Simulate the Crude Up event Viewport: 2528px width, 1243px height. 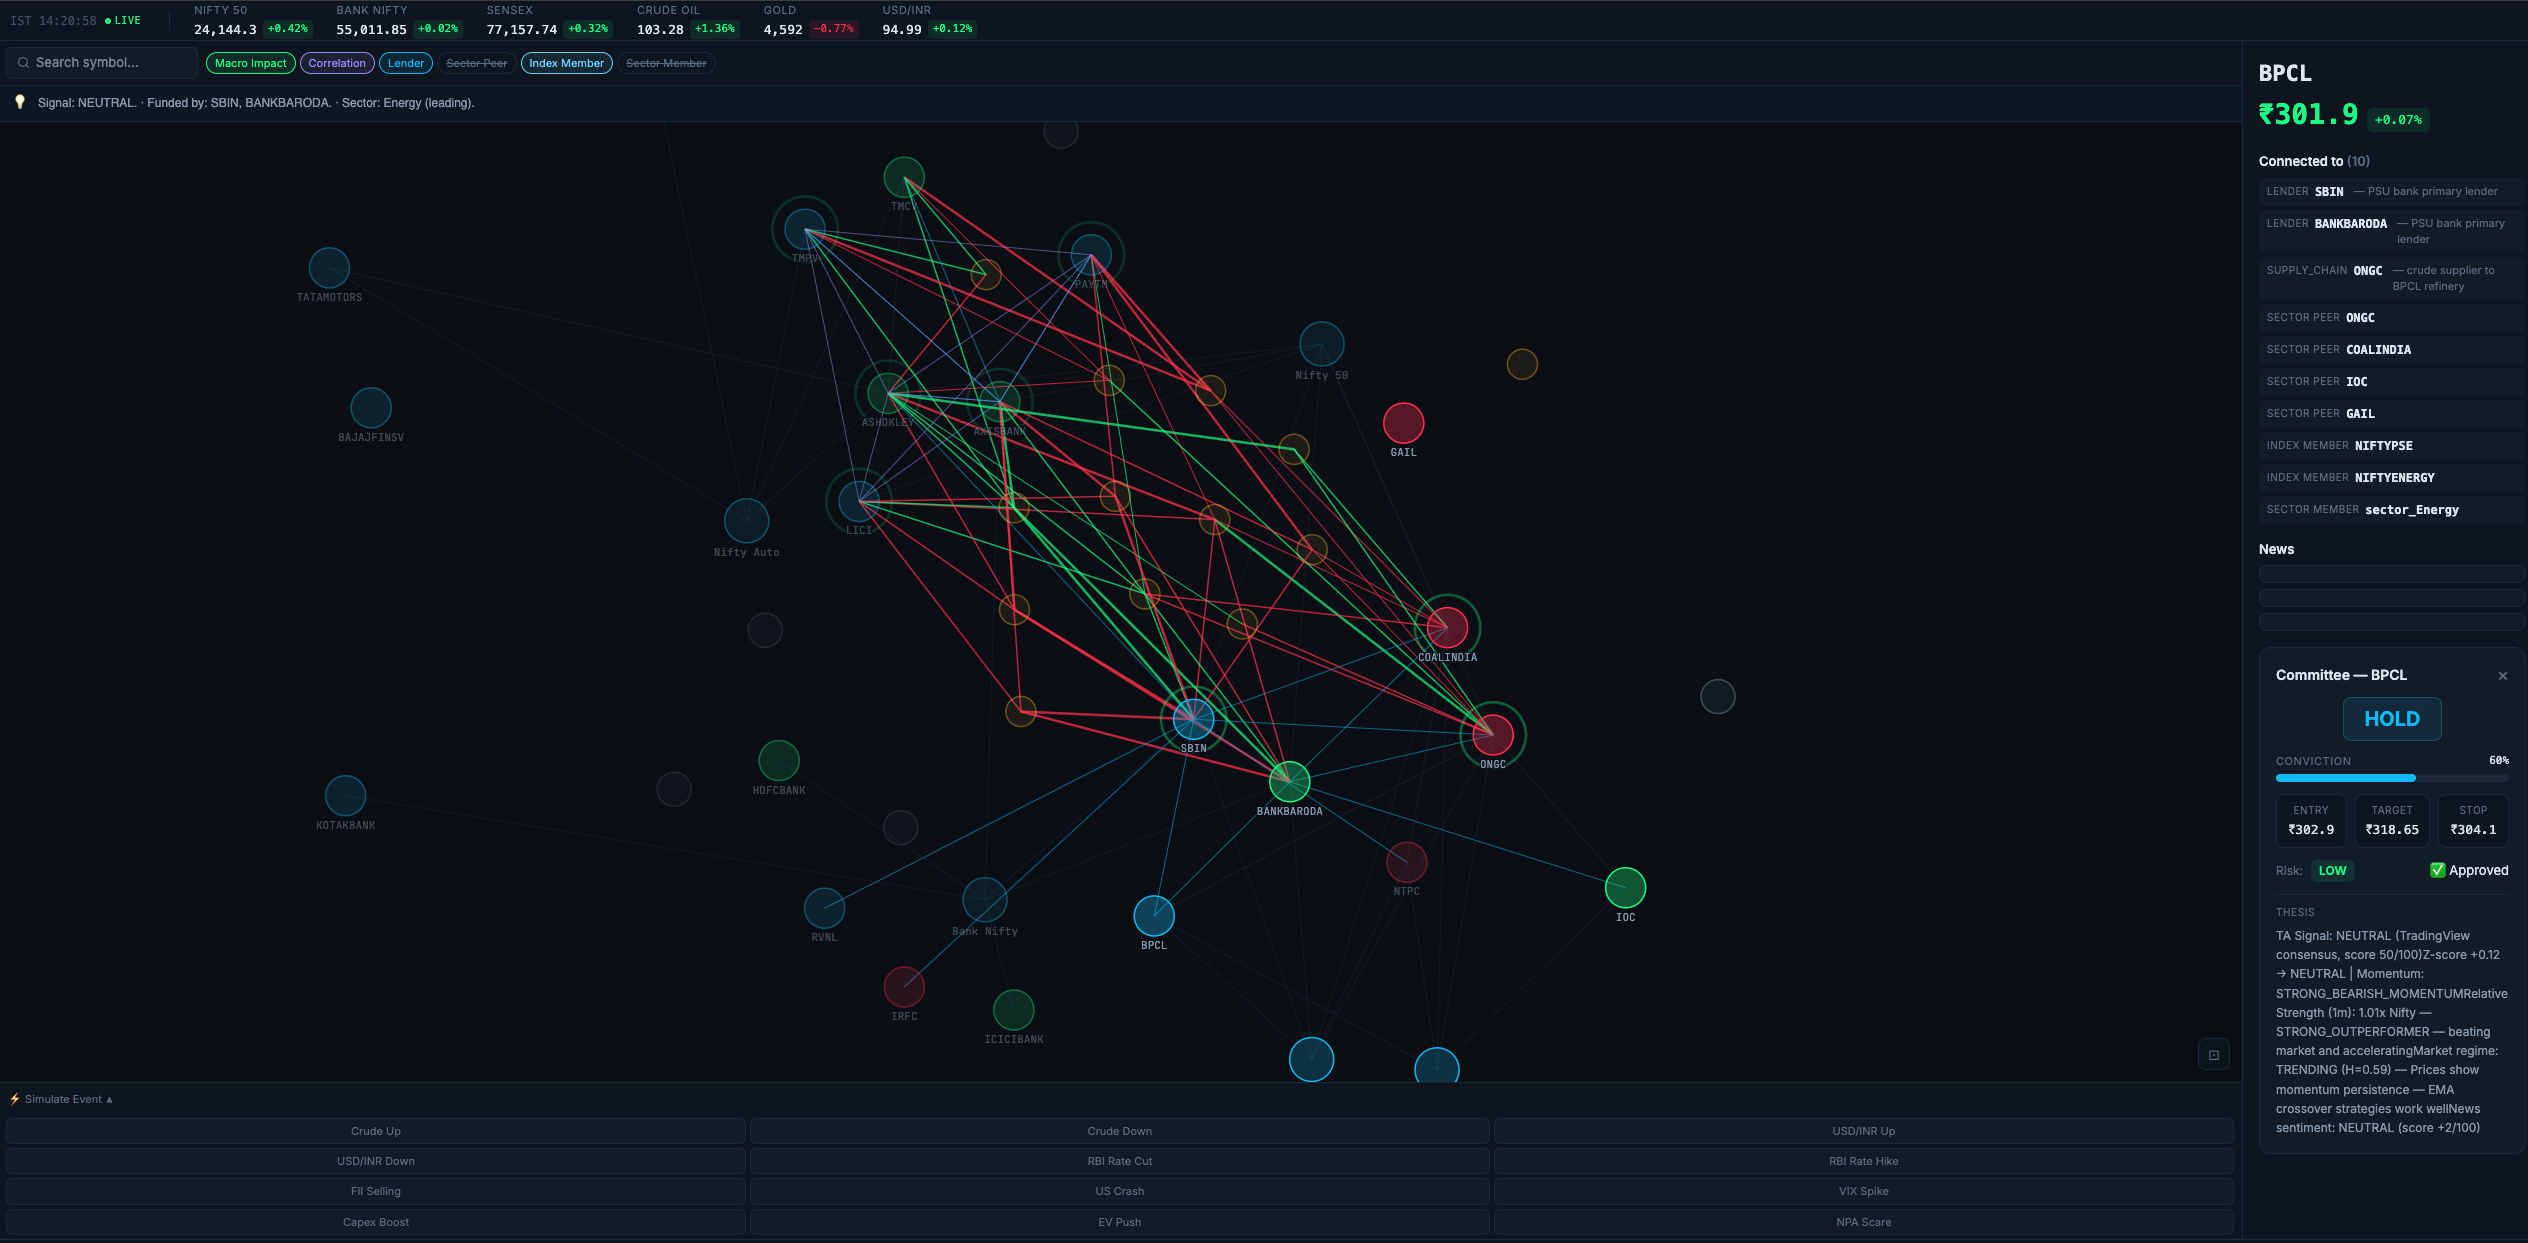[x=376, y=1131]
